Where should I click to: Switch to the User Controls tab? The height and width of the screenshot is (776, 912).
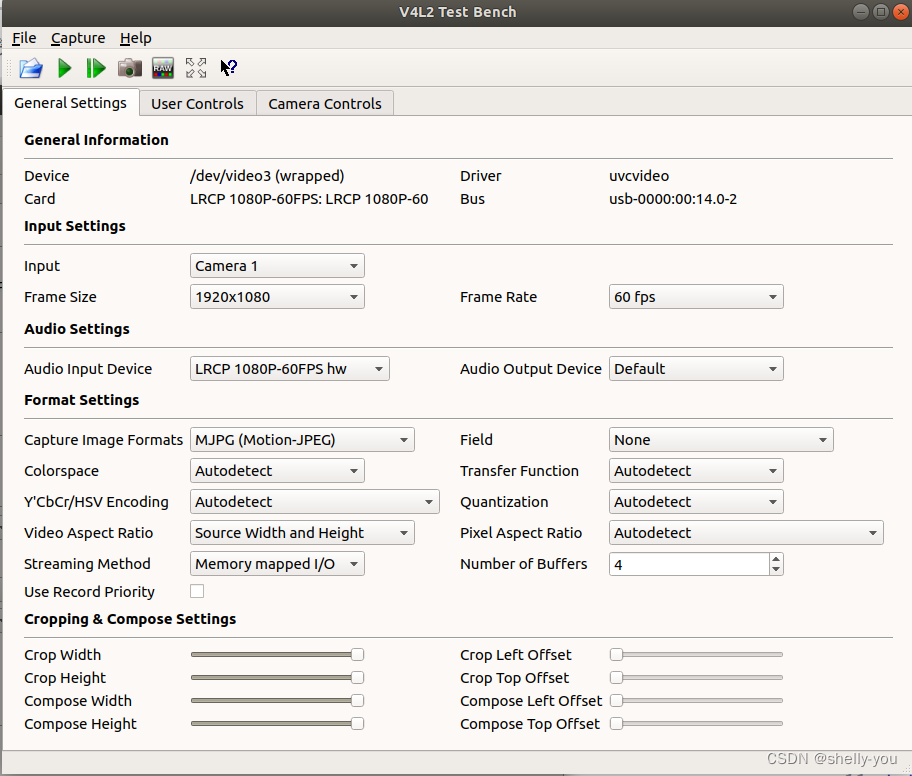tap(197, 103)
